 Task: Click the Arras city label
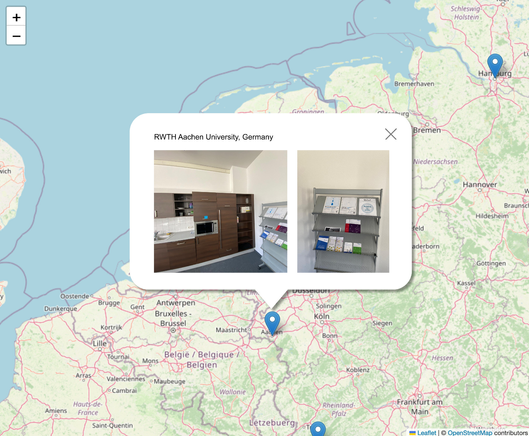coord(83,375)
